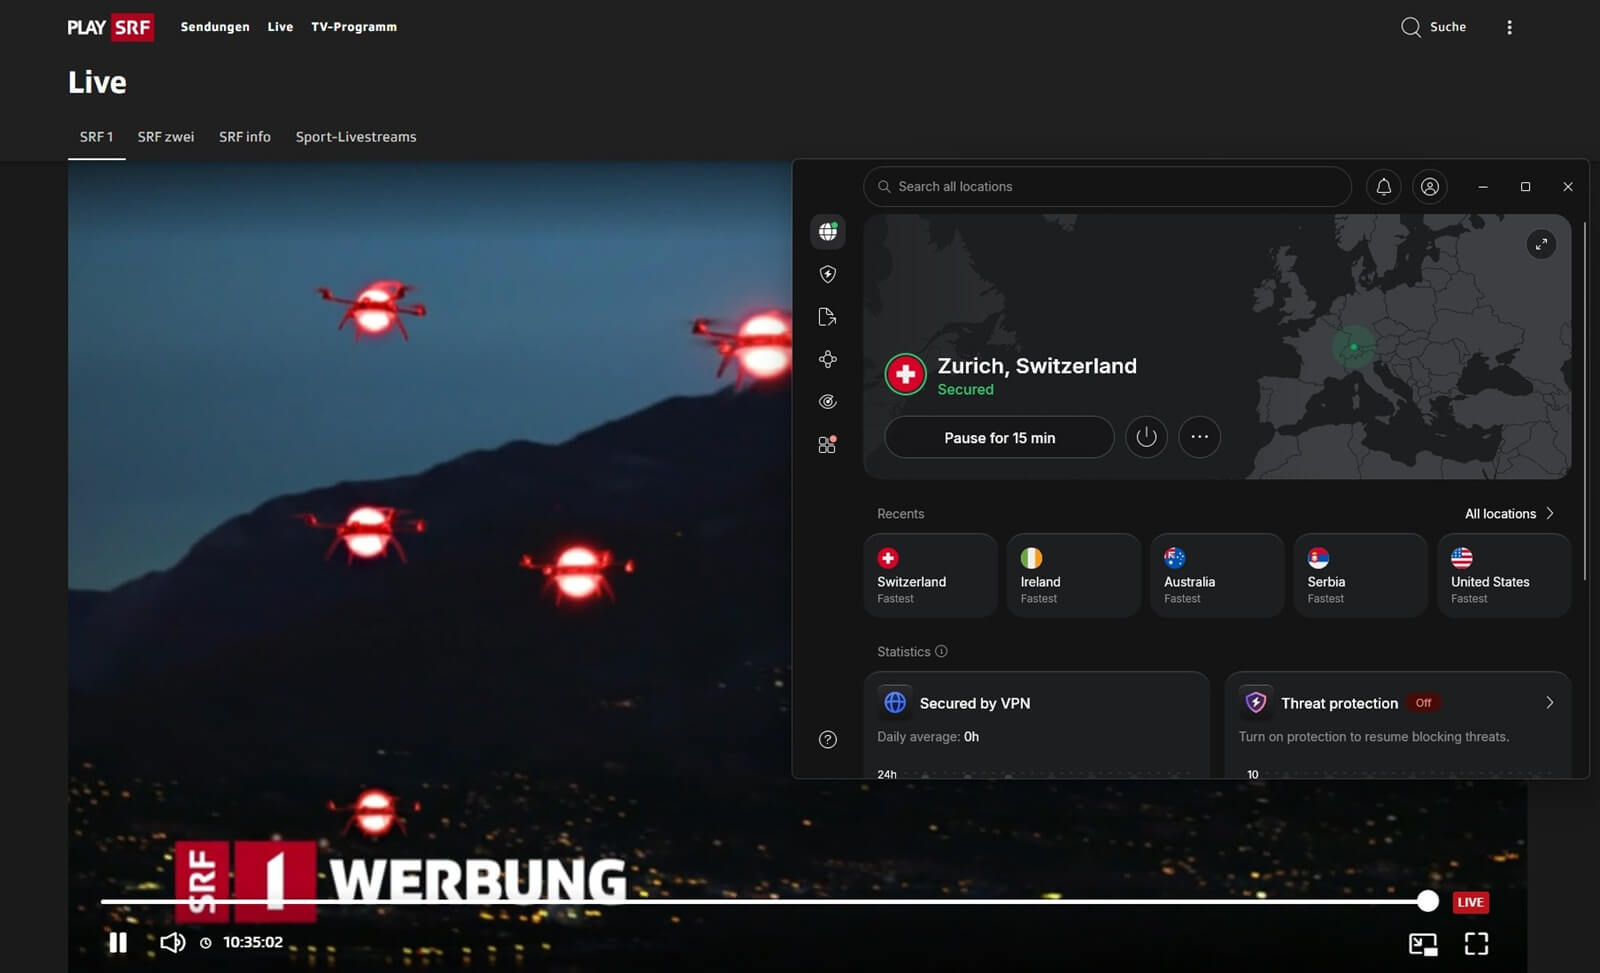This screenshot has height=973, width=1600.
Task: Click the VPN window vertical scrollbar
Action: coord(1584,400)
